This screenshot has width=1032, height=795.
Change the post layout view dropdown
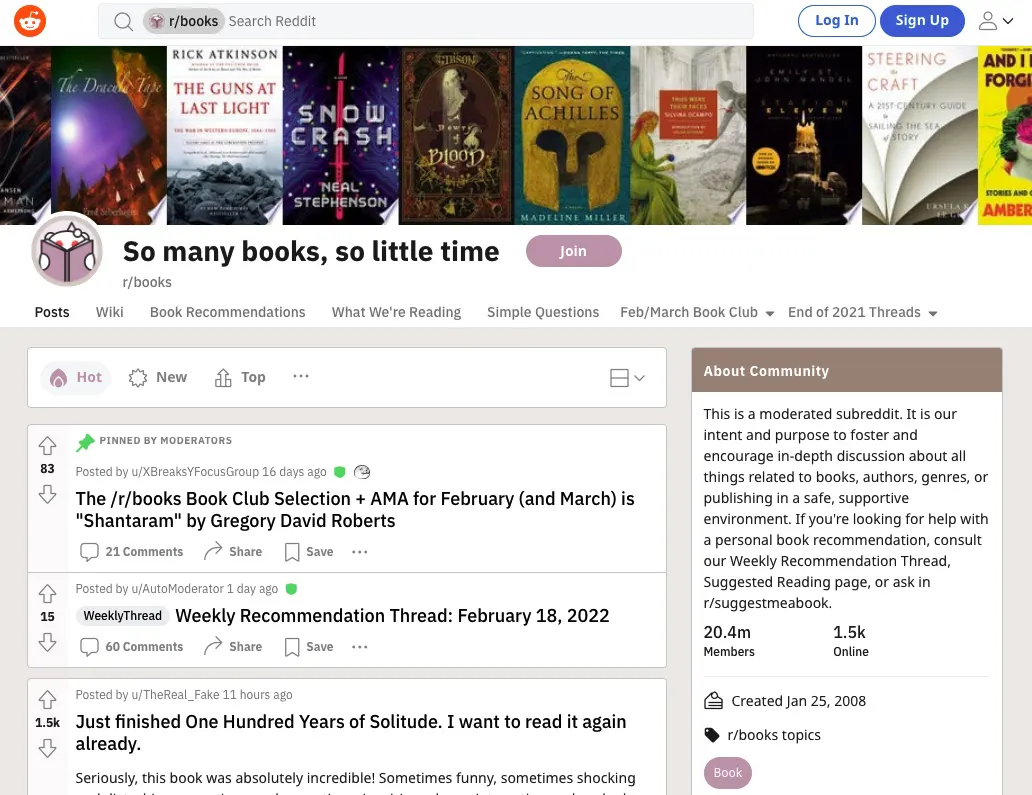pos(627,378)
